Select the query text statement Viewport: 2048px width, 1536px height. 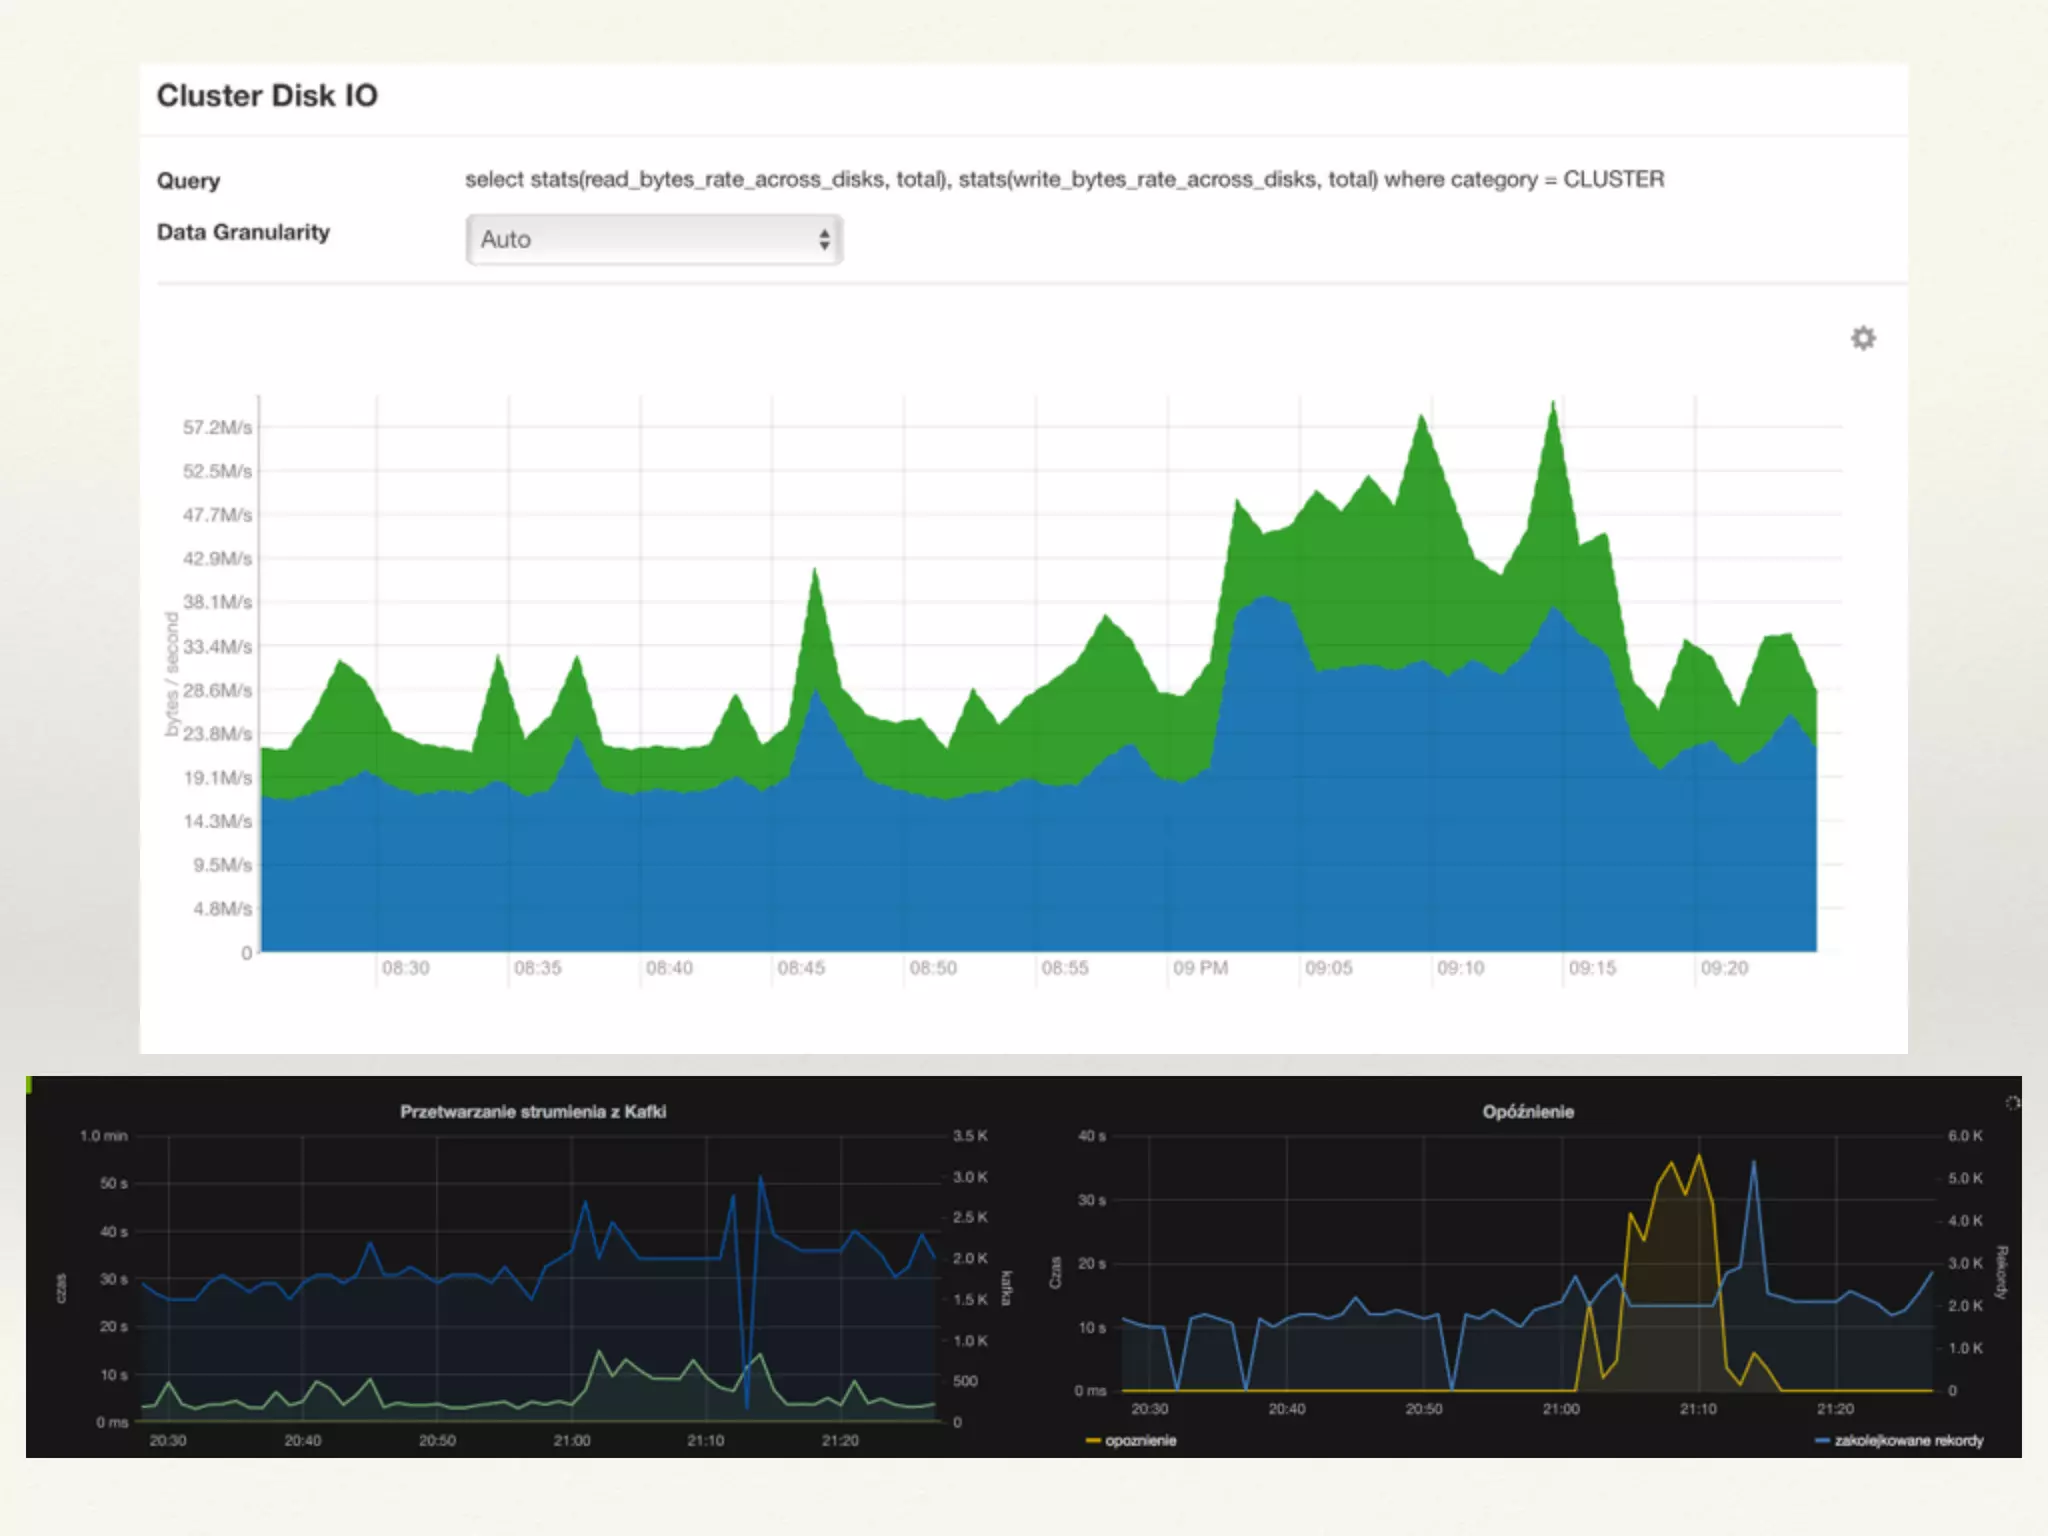click(1064, 180)
